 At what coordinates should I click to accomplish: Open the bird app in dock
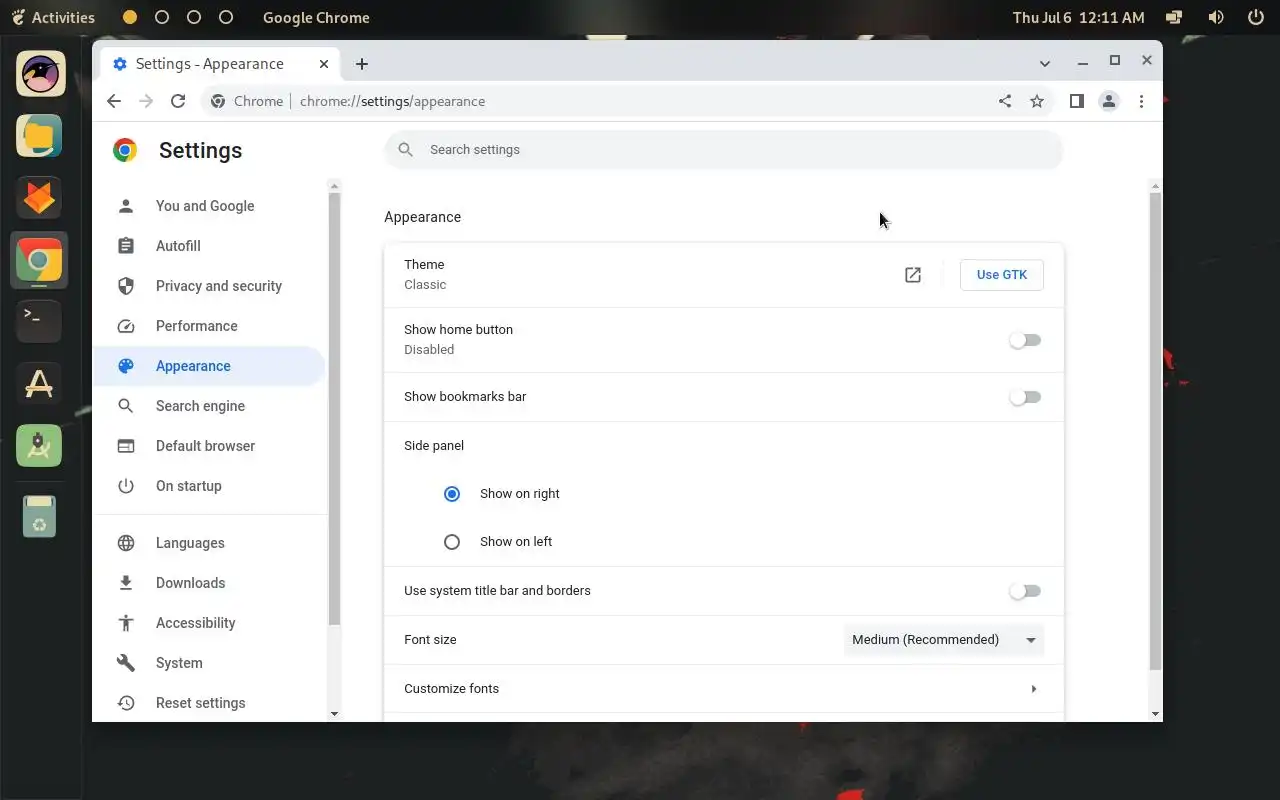[x=40, y=74]
